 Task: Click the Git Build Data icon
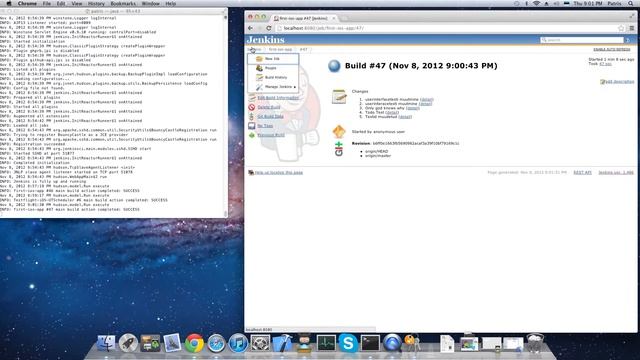click(x=251, y=117)
